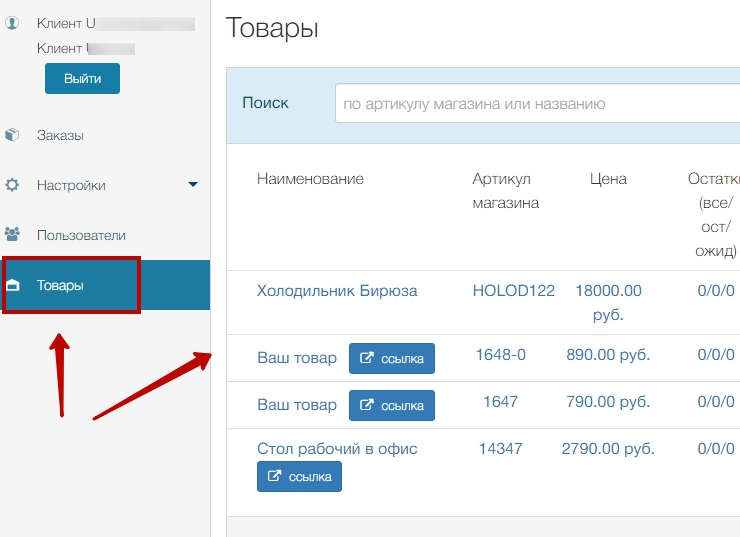The width and height of the screenshot is (740, 537).
Task: Expand the Настройки dropdown arrow
Action: pos(193,185)
